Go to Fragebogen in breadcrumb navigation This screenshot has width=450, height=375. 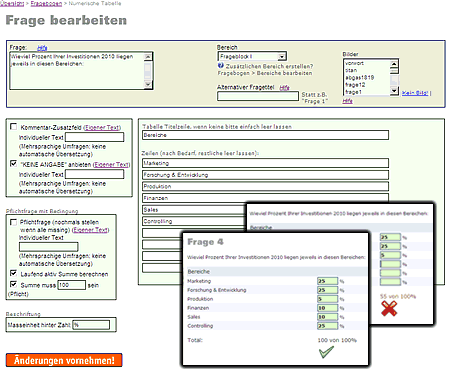[46, 3]
